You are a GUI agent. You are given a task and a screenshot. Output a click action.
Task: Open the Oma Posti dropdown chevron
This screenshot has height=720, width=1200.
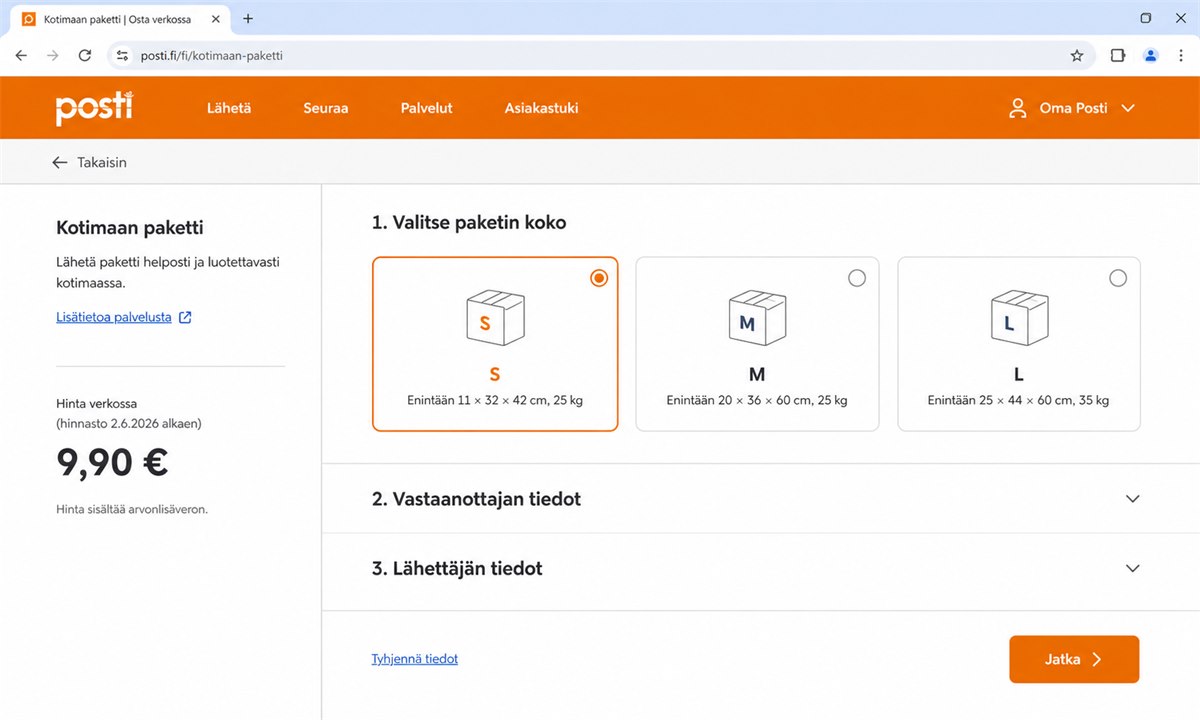1128,108
